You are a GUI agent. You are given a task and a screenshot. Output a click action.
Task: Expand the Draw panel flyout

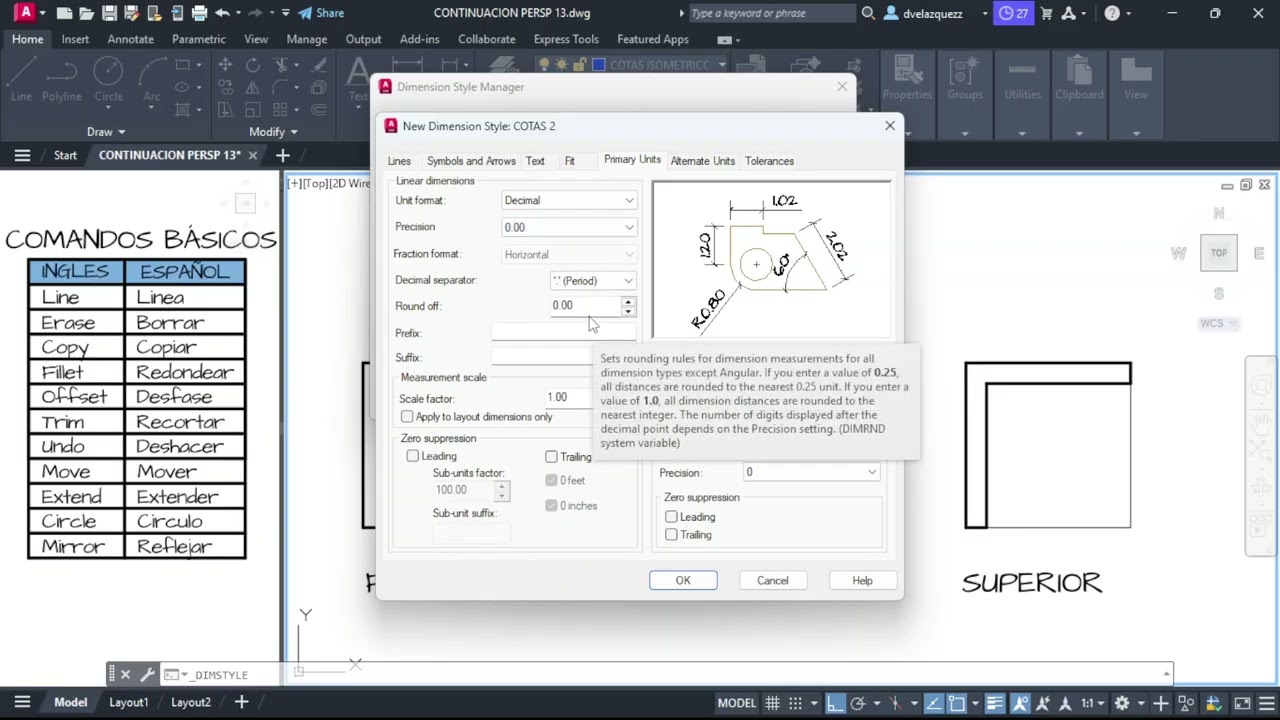point(106,132)
